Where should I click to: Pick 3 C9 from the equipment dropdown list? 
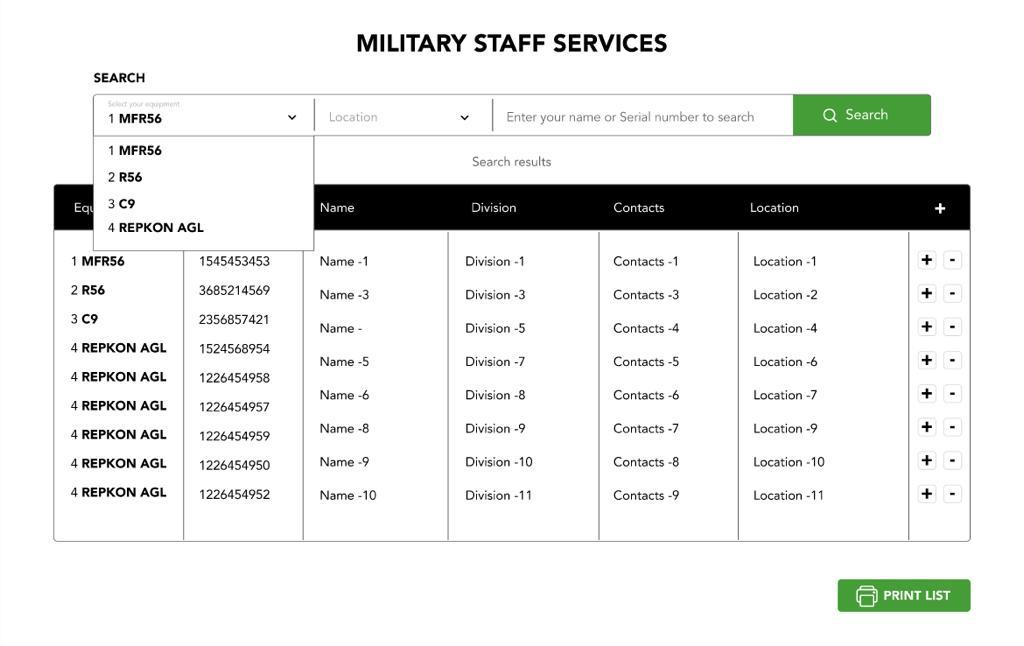tap(121, 204)
